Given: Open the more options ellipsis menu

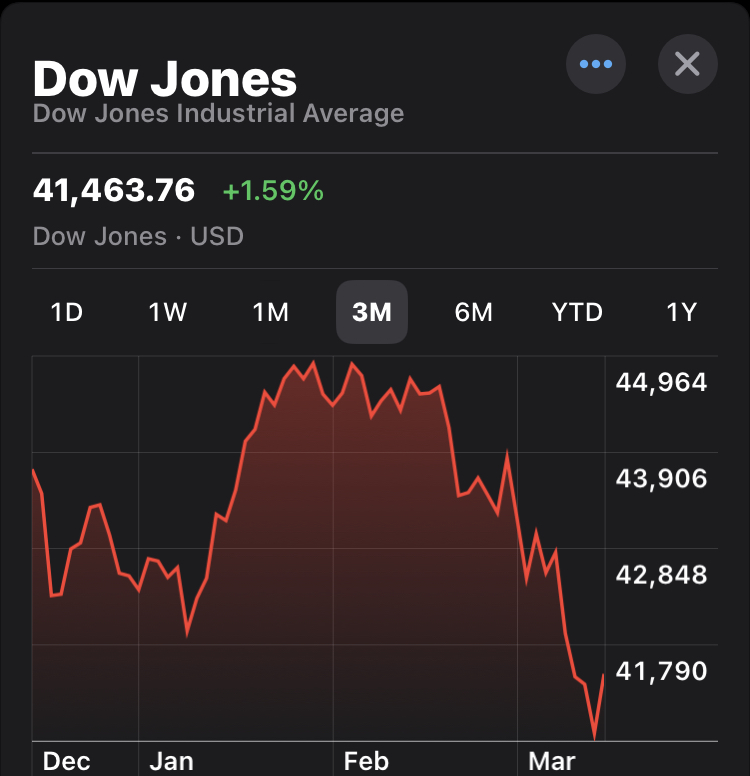Looking at the screenshot, I should click(x=596, y=65).
